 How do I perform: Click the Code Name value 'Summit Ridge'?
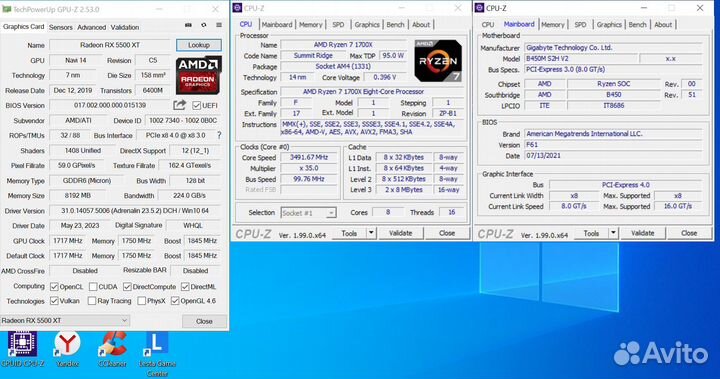tap(313, 55)
